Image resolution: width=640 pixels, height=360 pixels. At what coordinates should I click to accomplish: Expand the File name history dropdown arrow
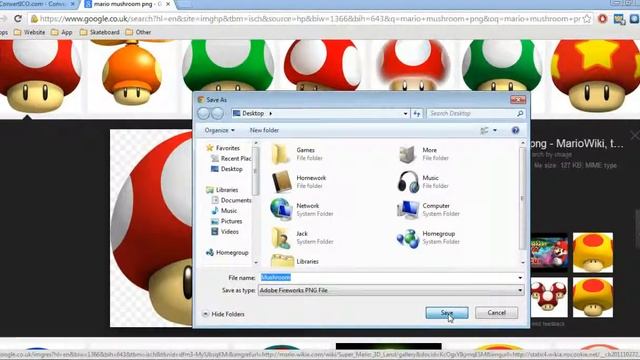point(520,278)
